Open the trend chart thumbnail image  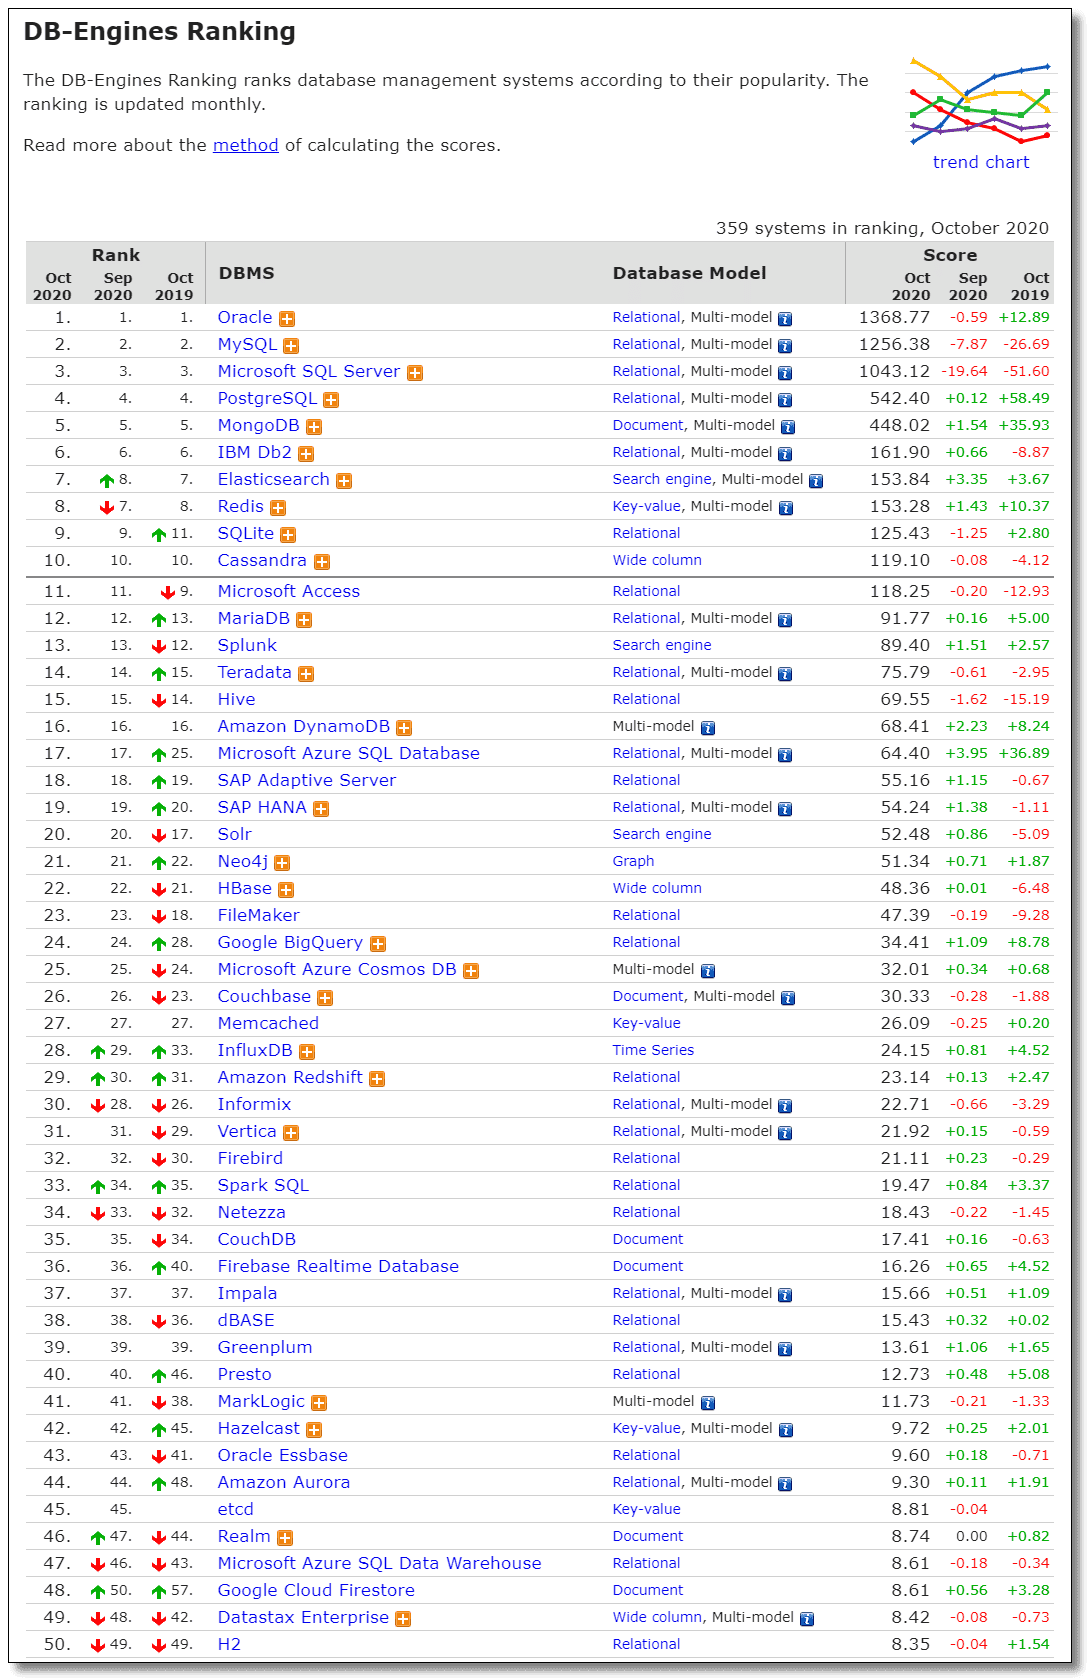[980, 101]
